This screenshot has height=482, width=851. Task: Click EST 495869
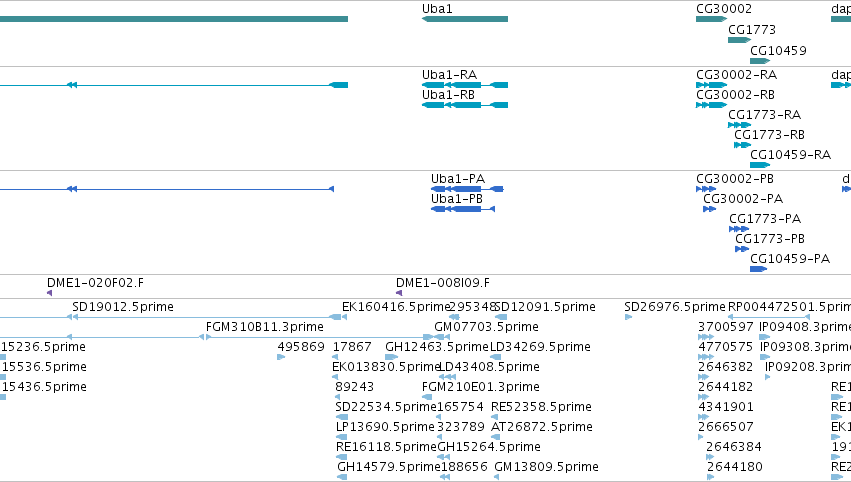point(301,347)
